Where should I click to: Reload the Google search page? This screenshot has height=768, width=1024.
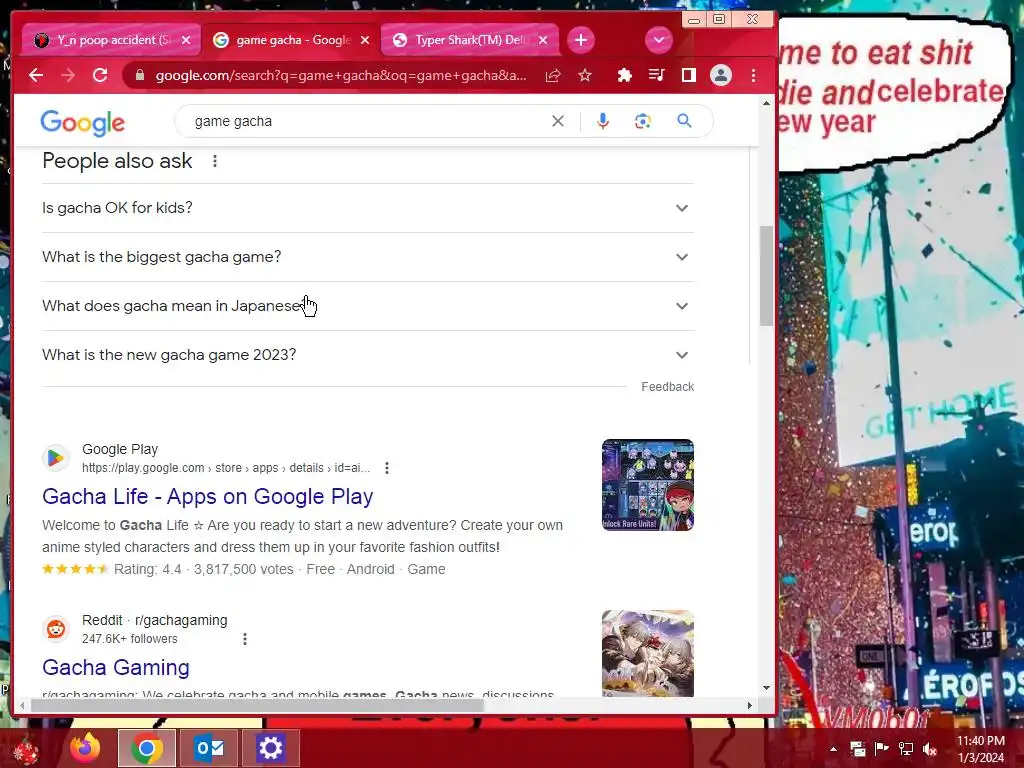[100, 75]
